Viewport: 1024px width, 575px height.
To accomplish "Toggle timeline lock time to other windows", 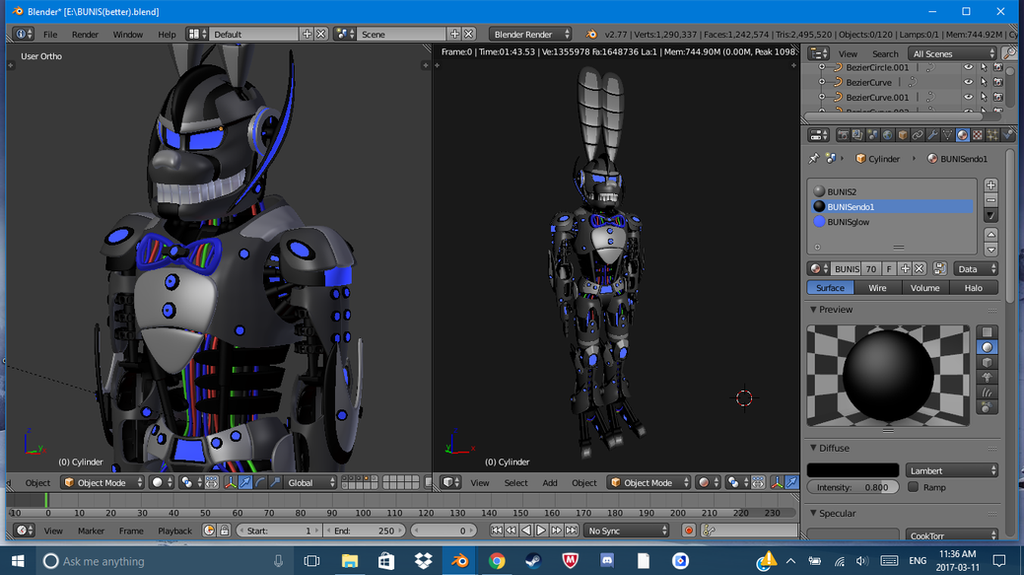I will (x=224, y=531).
